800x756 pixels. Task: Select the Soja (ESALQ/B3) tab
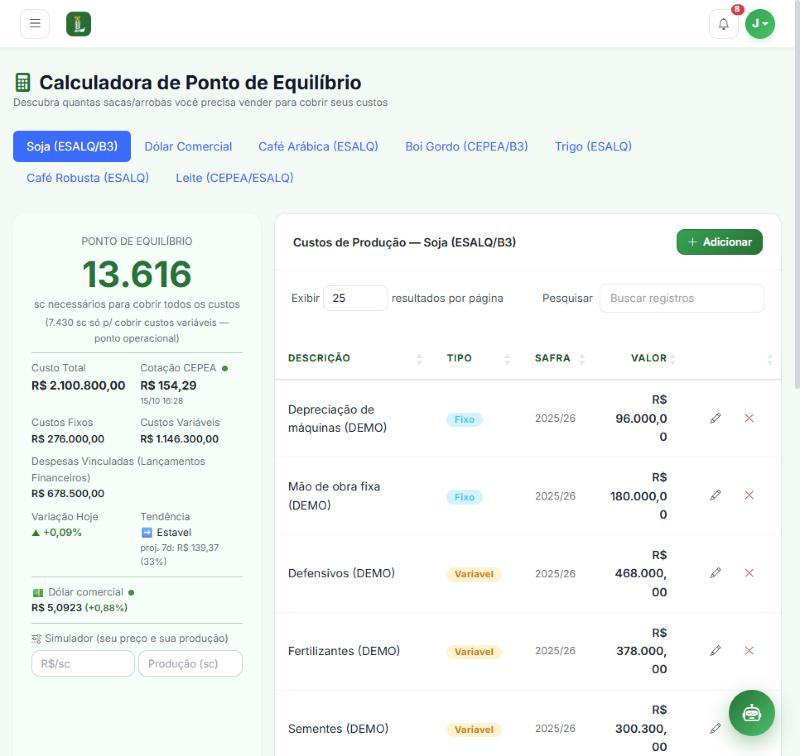coord(72,146)
